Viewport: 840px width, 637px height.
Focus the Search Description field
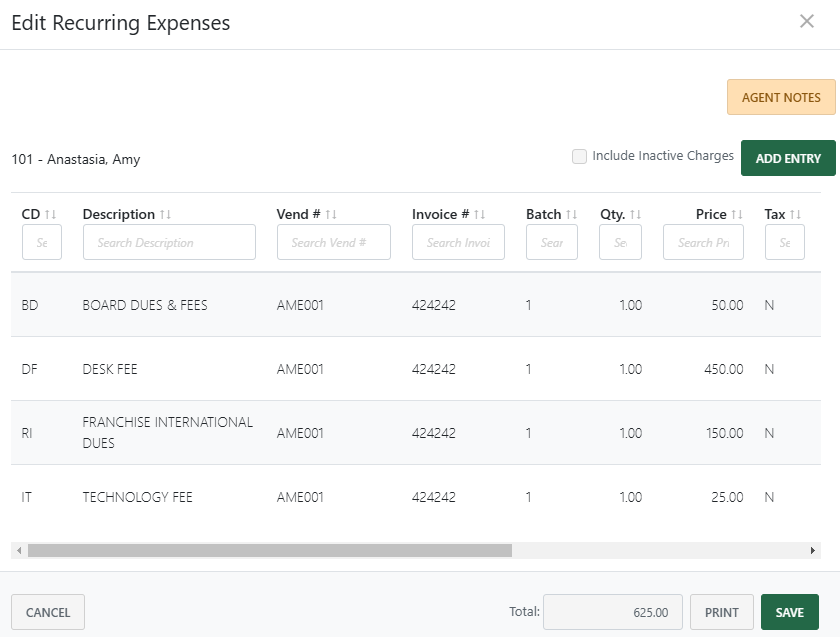(169, 242)
